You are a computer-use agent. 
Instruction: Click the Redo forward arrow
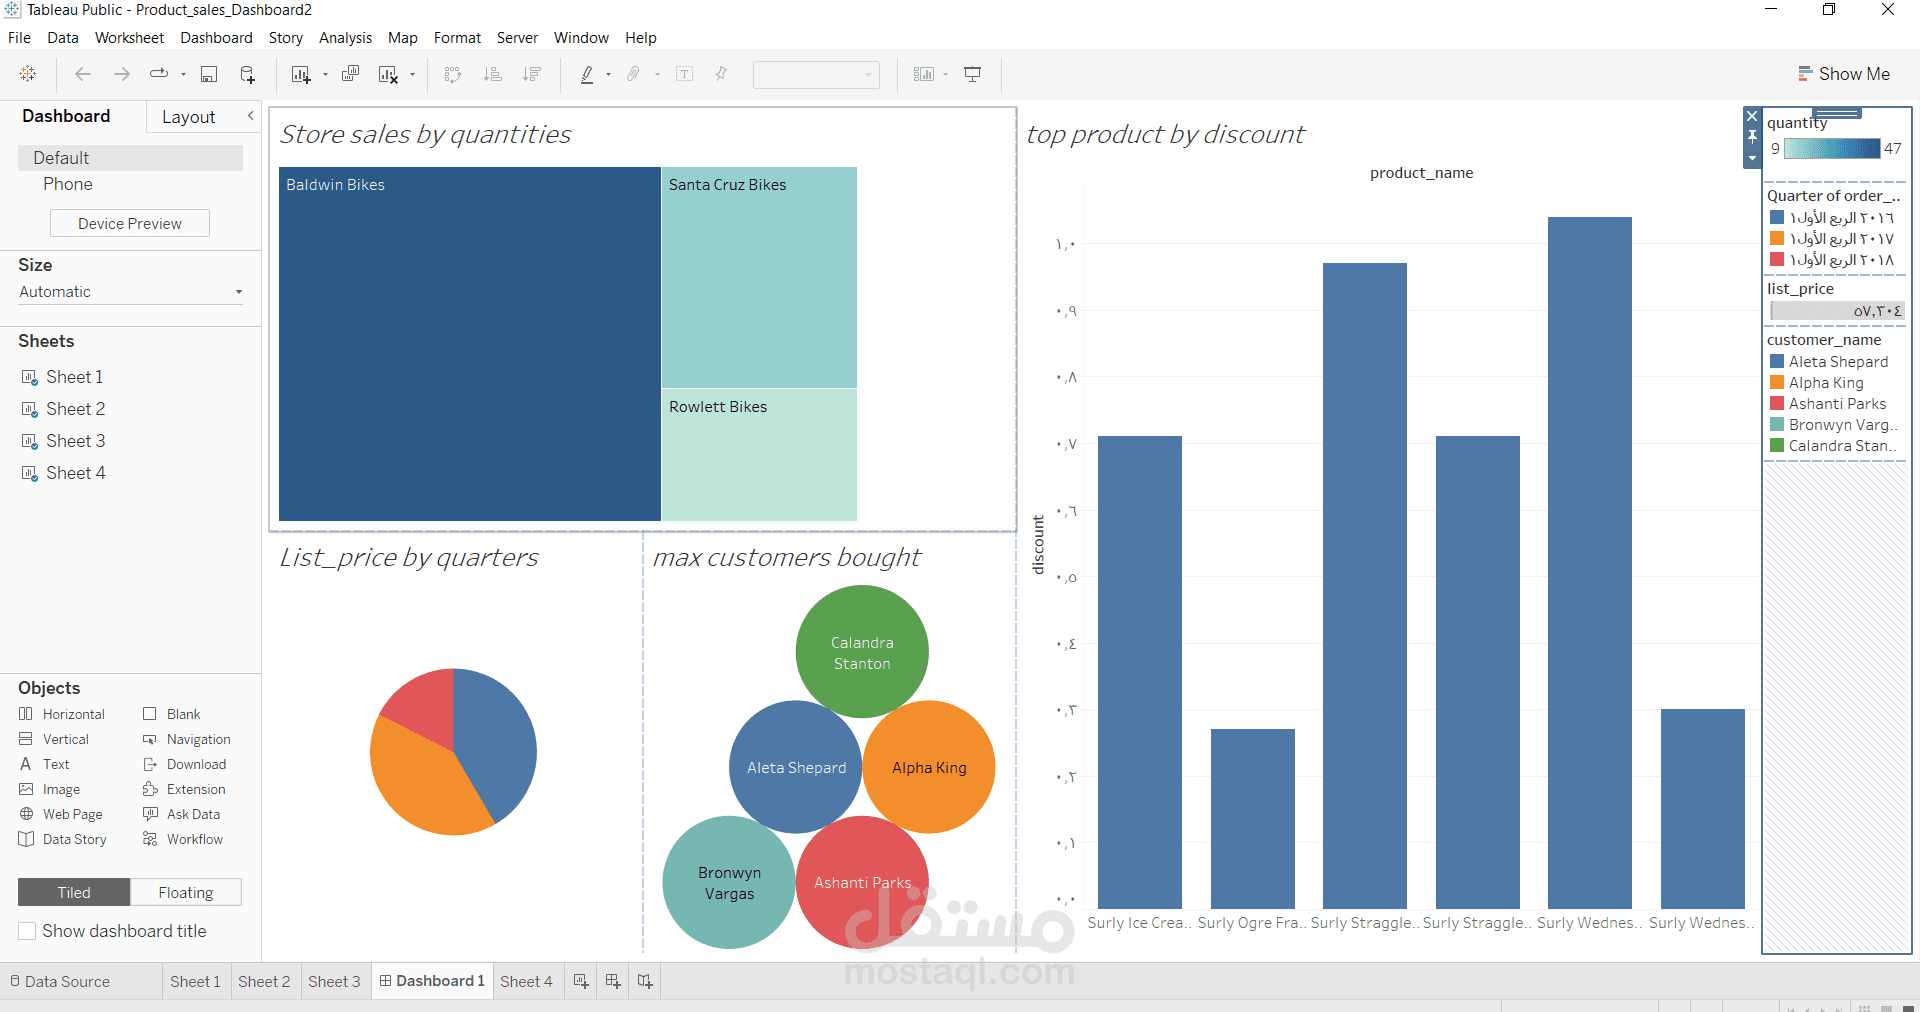[x=121, y=74]
